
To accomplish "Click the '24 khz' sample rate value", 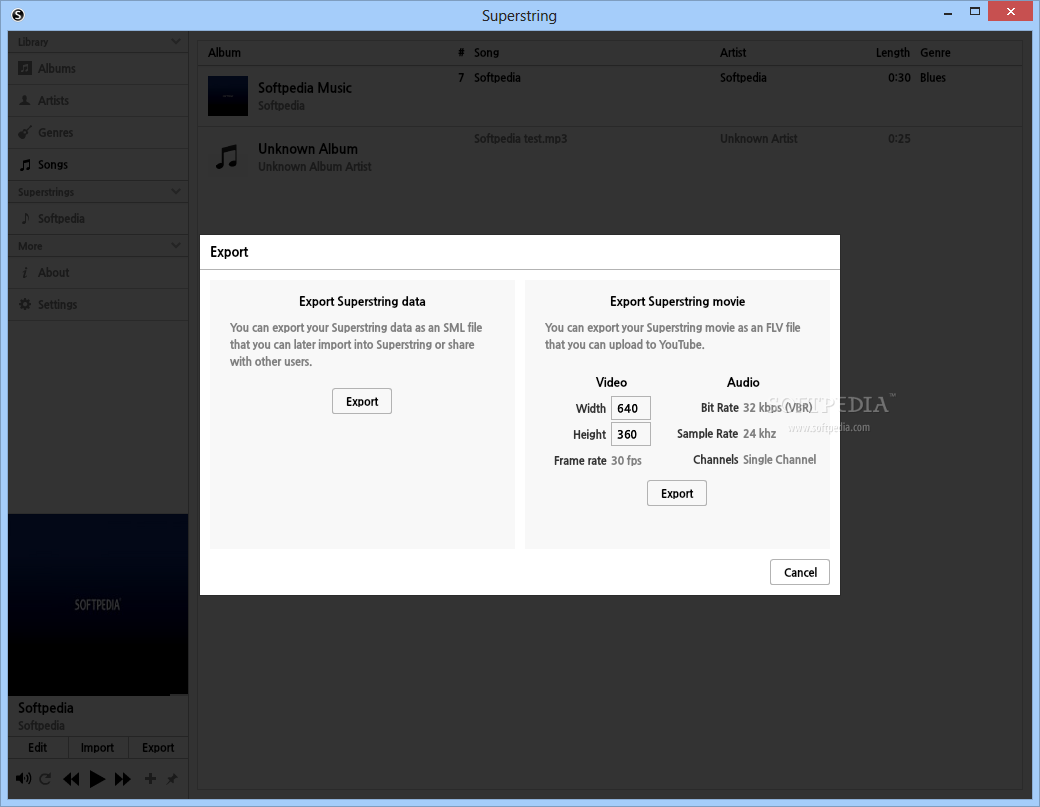I will click(x=759, y=434).
